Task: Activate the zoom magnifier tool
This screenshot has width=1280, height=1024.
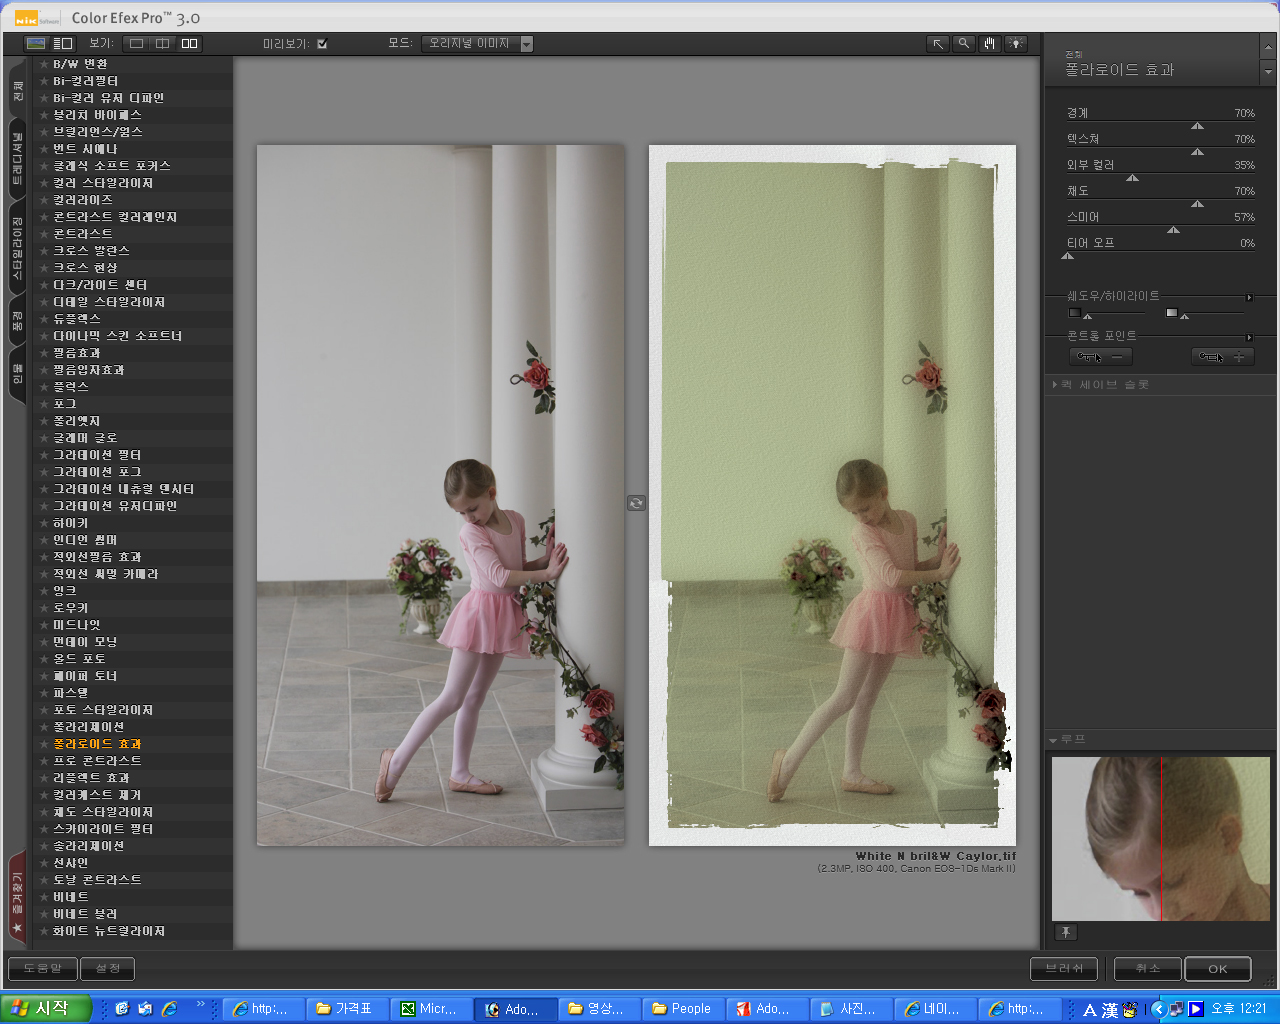Action: (963, 44)
